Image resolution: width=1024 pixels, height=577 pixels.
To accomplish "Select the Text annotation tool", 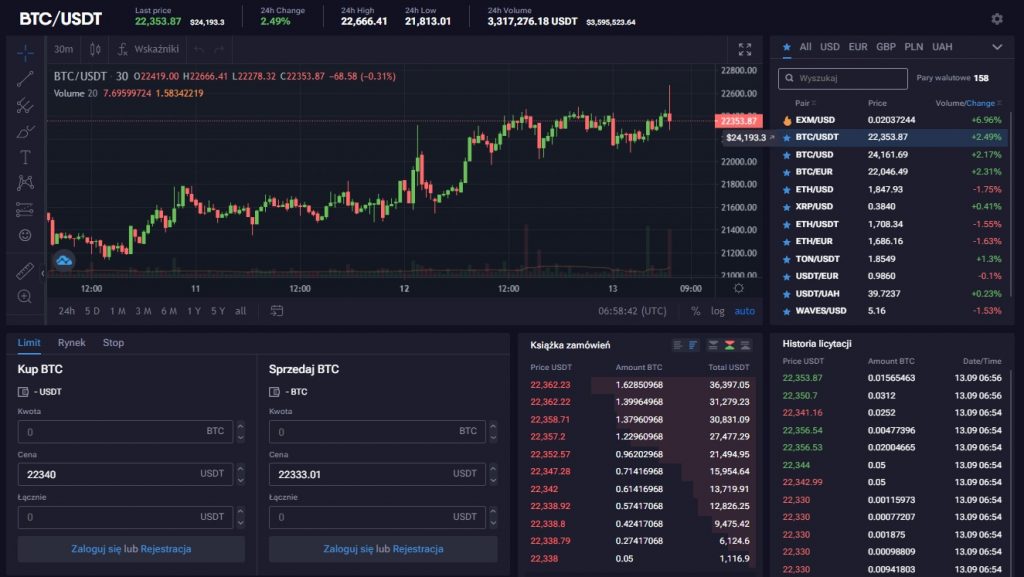I will tap(25, 157).
